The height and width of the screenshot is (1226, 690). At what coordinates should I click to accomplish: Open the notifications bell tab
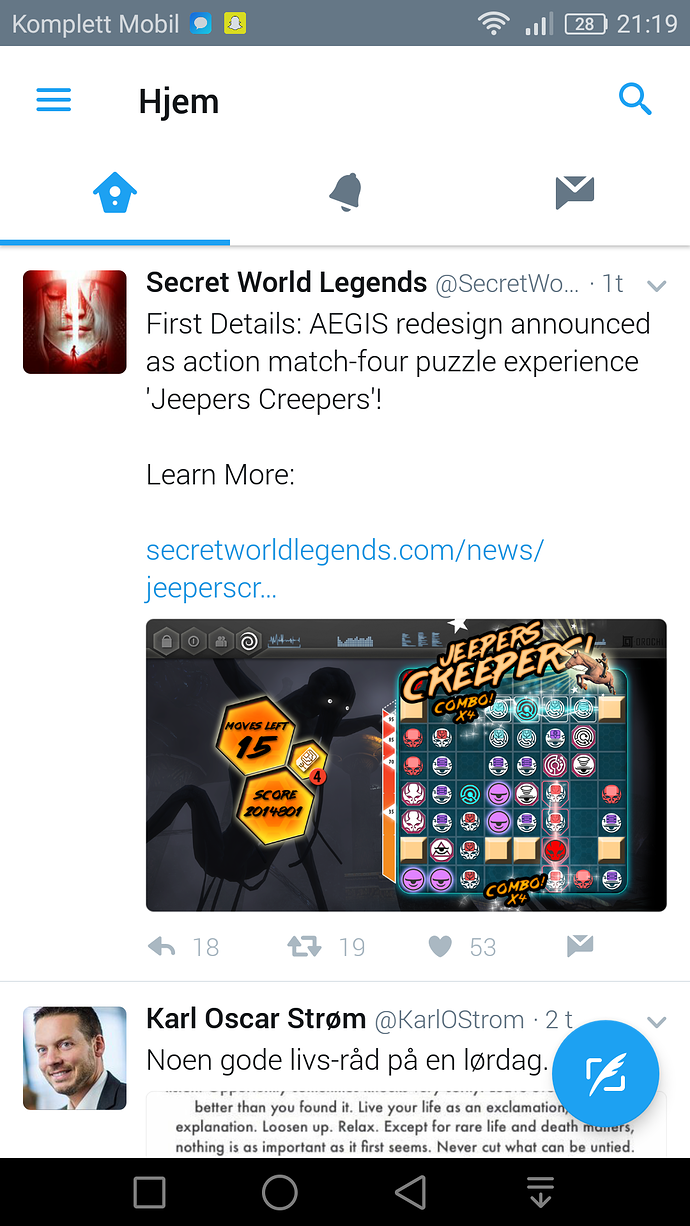[x=345, y=192]
